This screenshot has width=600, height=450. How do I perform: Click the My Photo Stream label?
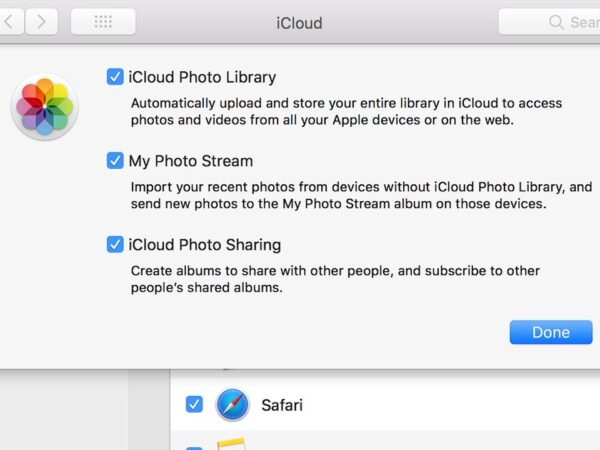tap(190, 161)
